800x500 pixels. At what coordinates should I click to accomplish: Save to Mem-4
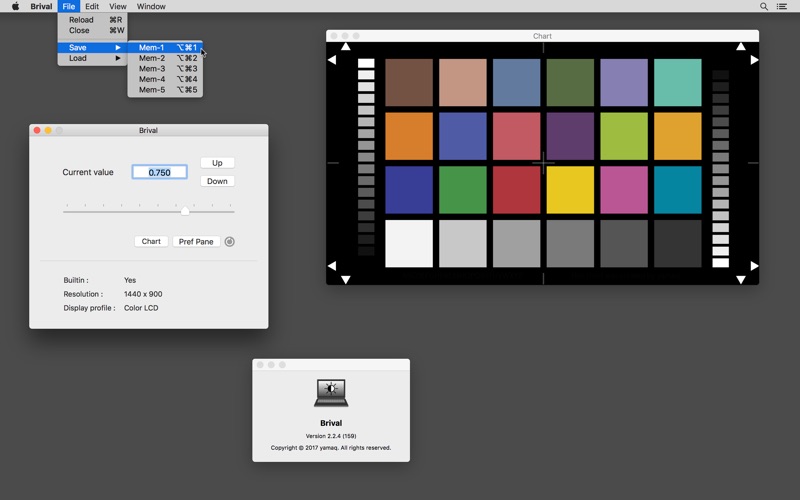pyautogui.click(x=165, y=79)
